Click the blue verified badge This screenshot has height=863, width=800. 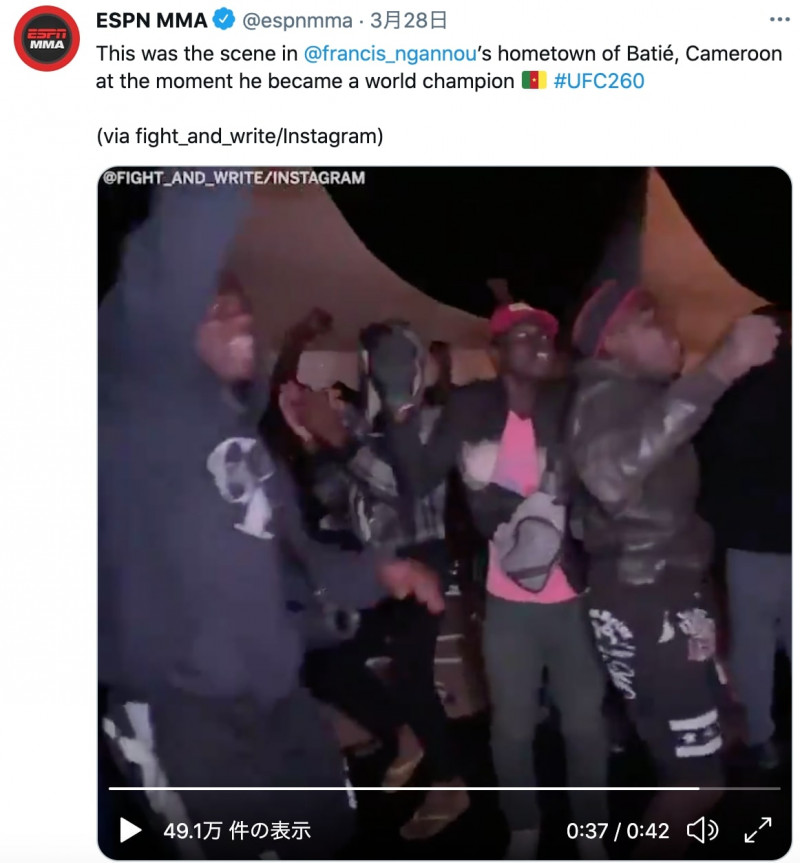[x=224, y=20]
